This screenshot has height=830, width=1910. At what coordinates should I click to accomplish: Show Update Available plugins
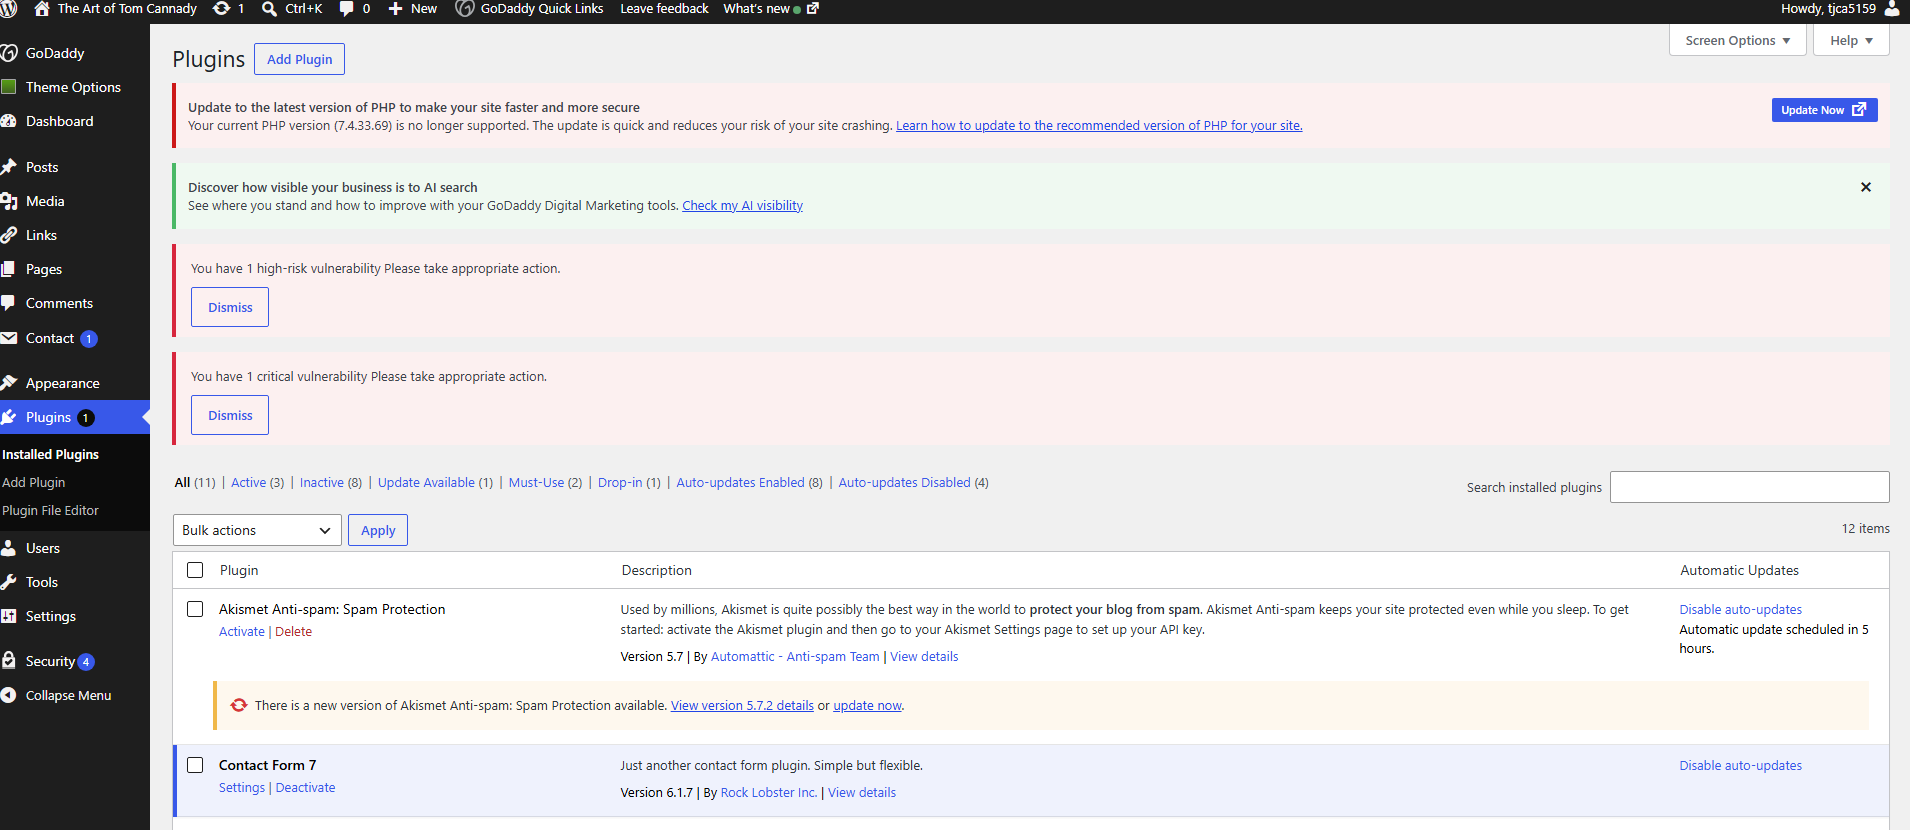point(426,483)
